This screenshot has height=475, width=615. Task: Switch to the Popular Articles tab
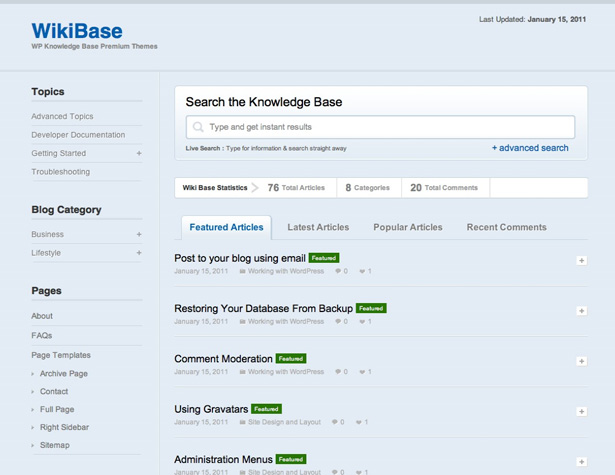coord(408,227)
